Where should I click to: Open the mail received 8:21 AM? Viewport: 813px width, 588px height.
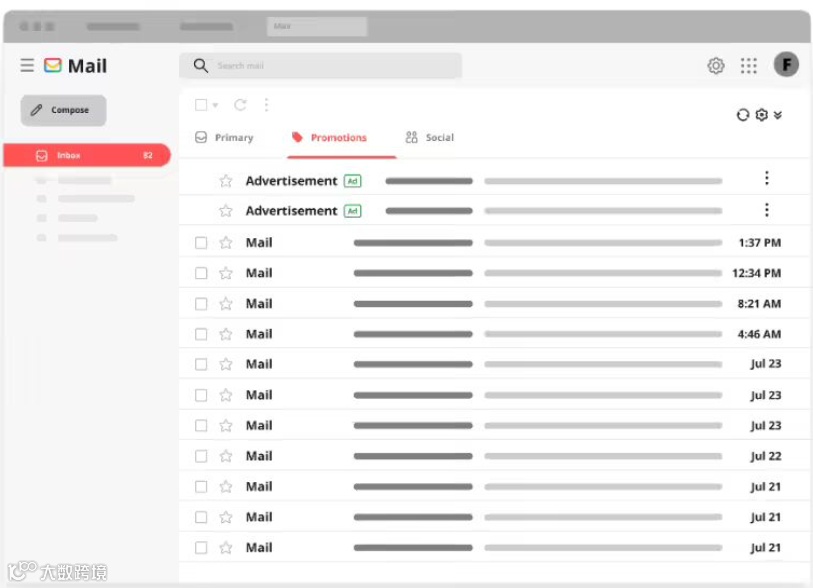coord(495,304)
